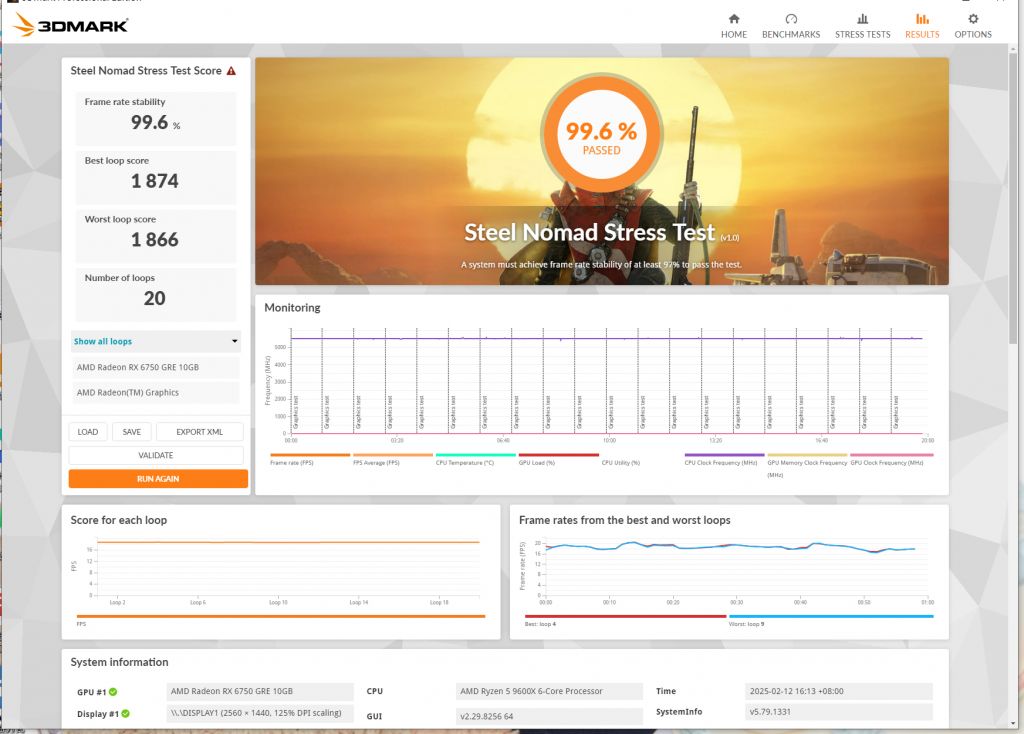Click the green checkmark next to GPU #1

coord(113,692)
